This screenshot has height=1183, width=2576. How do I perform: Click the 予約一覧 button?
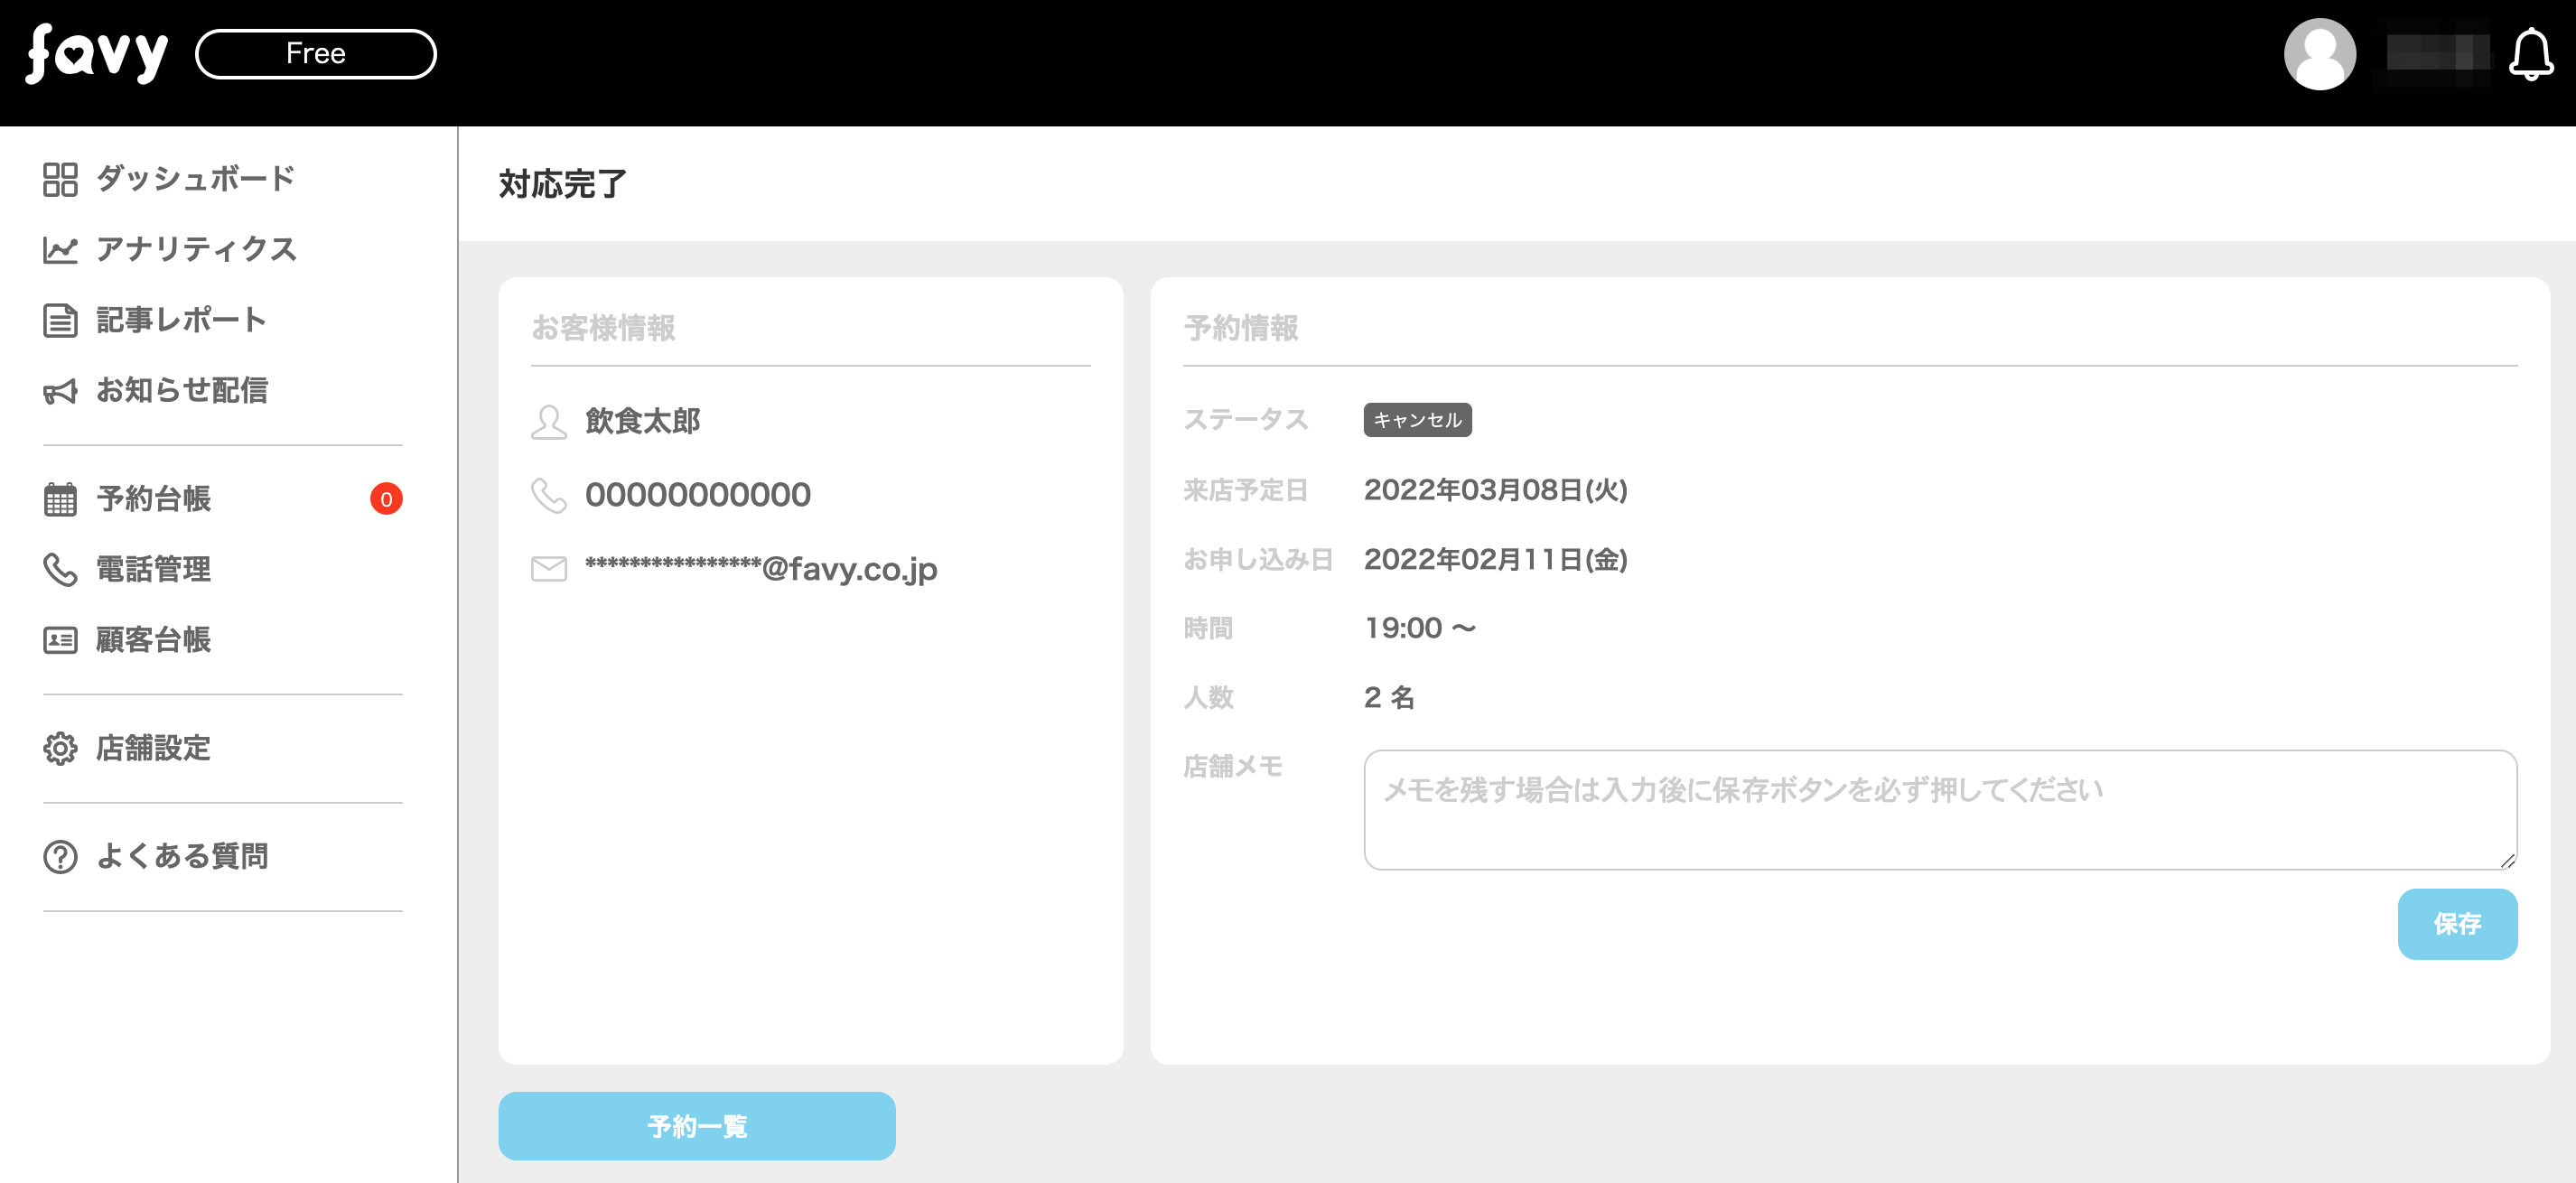(696, 1126)
